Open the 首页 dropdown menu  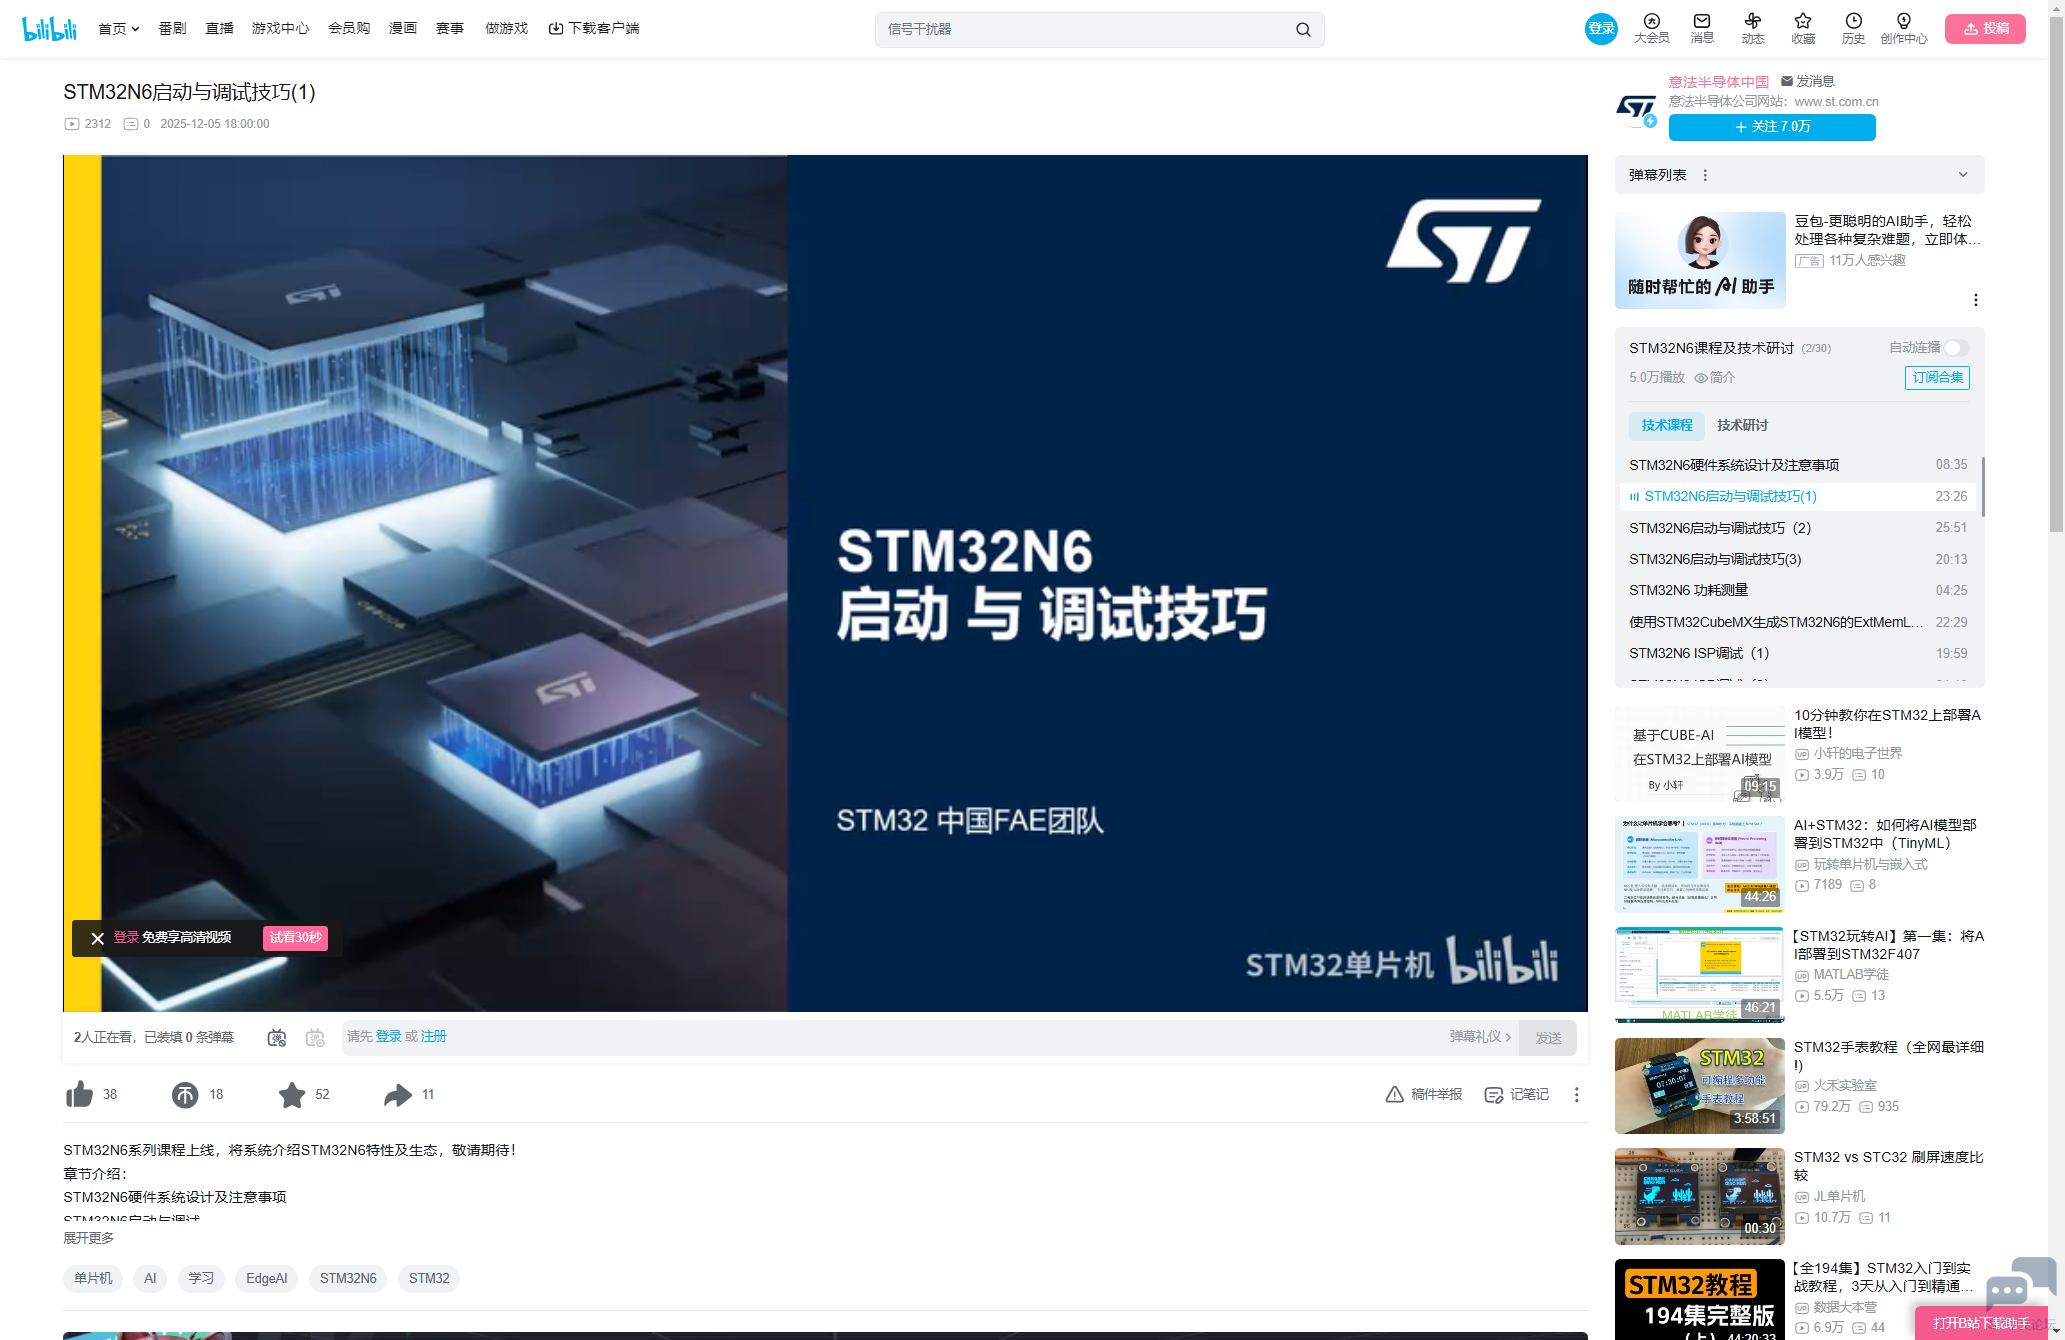pyautogui.click(x=118, y=29)
